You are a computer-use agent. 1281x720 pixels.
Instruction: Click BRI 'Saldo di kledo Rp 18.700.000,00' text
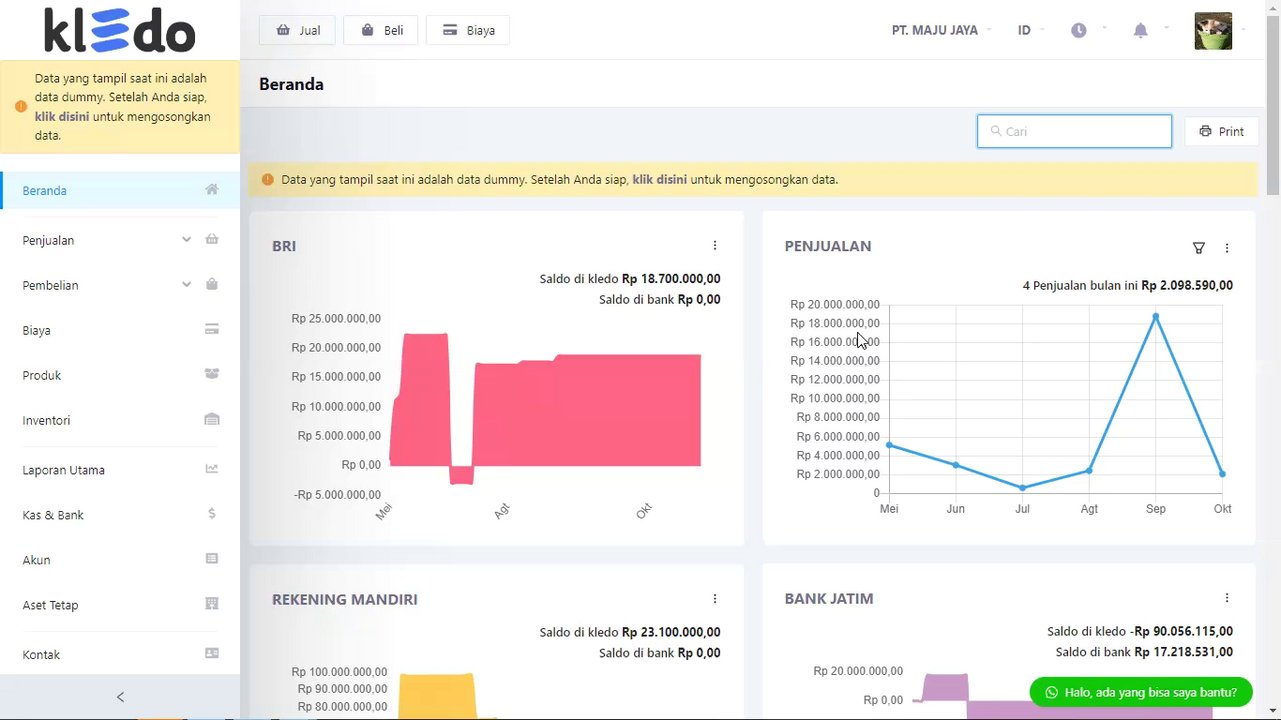pos(630,279)
